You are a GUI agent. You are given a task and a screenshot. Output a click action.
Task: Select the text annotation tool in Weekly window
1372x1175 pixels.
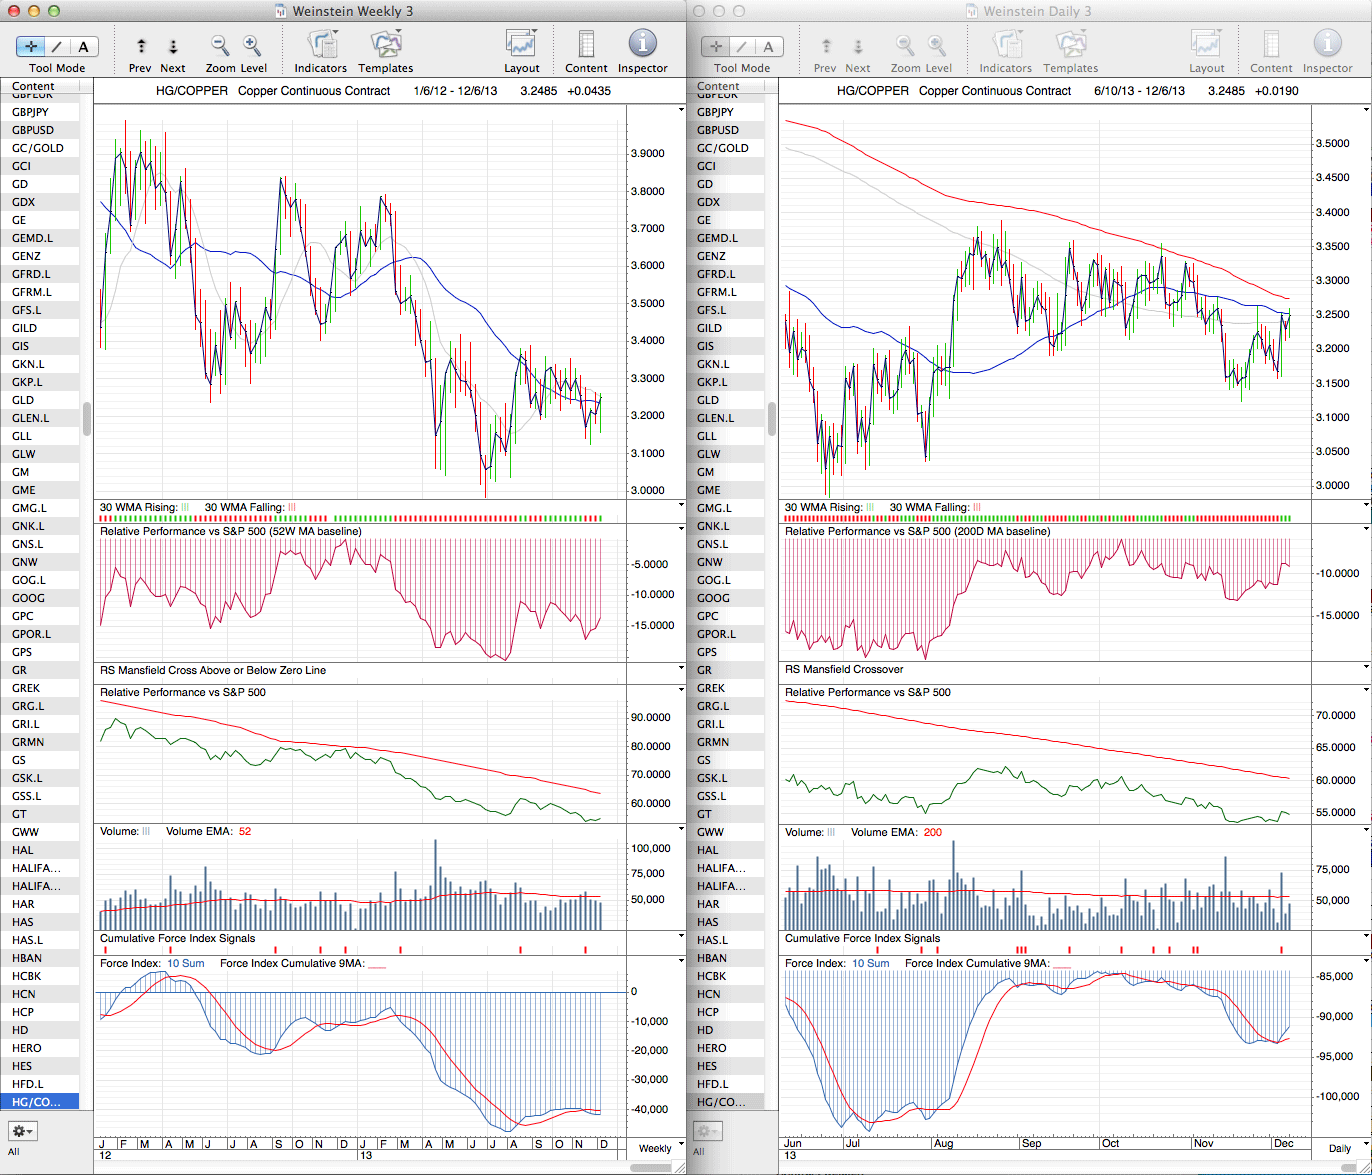pyautogui.click(x=83, y=46)
